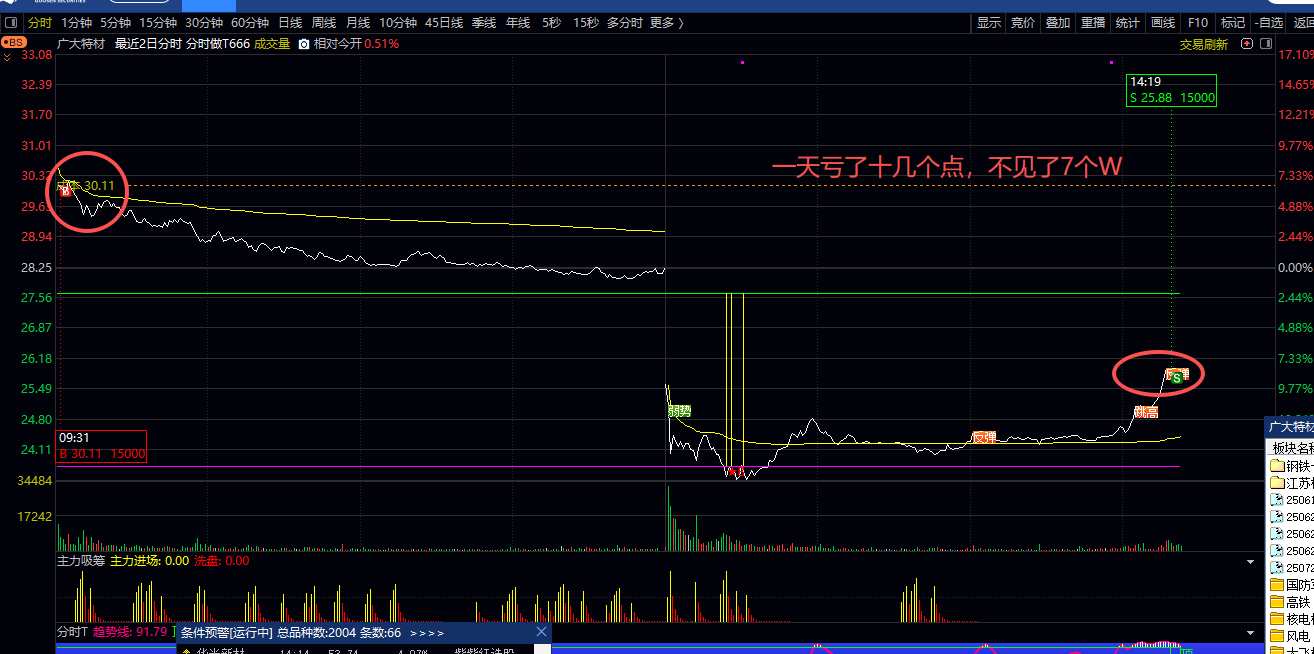
Task: Click the 竞价 toolbar button
Action: click(x=1023, y=22)
